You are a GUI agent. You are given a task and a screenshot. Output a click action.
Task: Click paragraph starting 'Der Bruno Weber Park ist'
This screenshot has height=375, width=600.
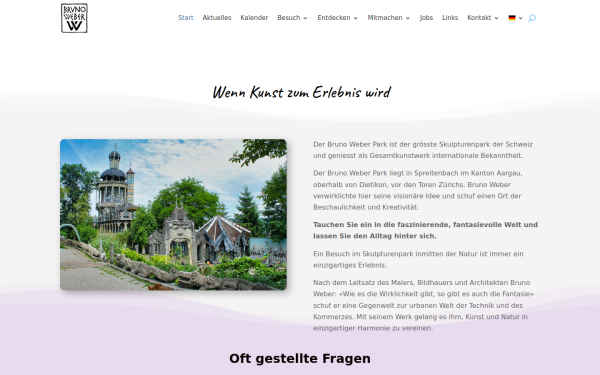(423, 150)
